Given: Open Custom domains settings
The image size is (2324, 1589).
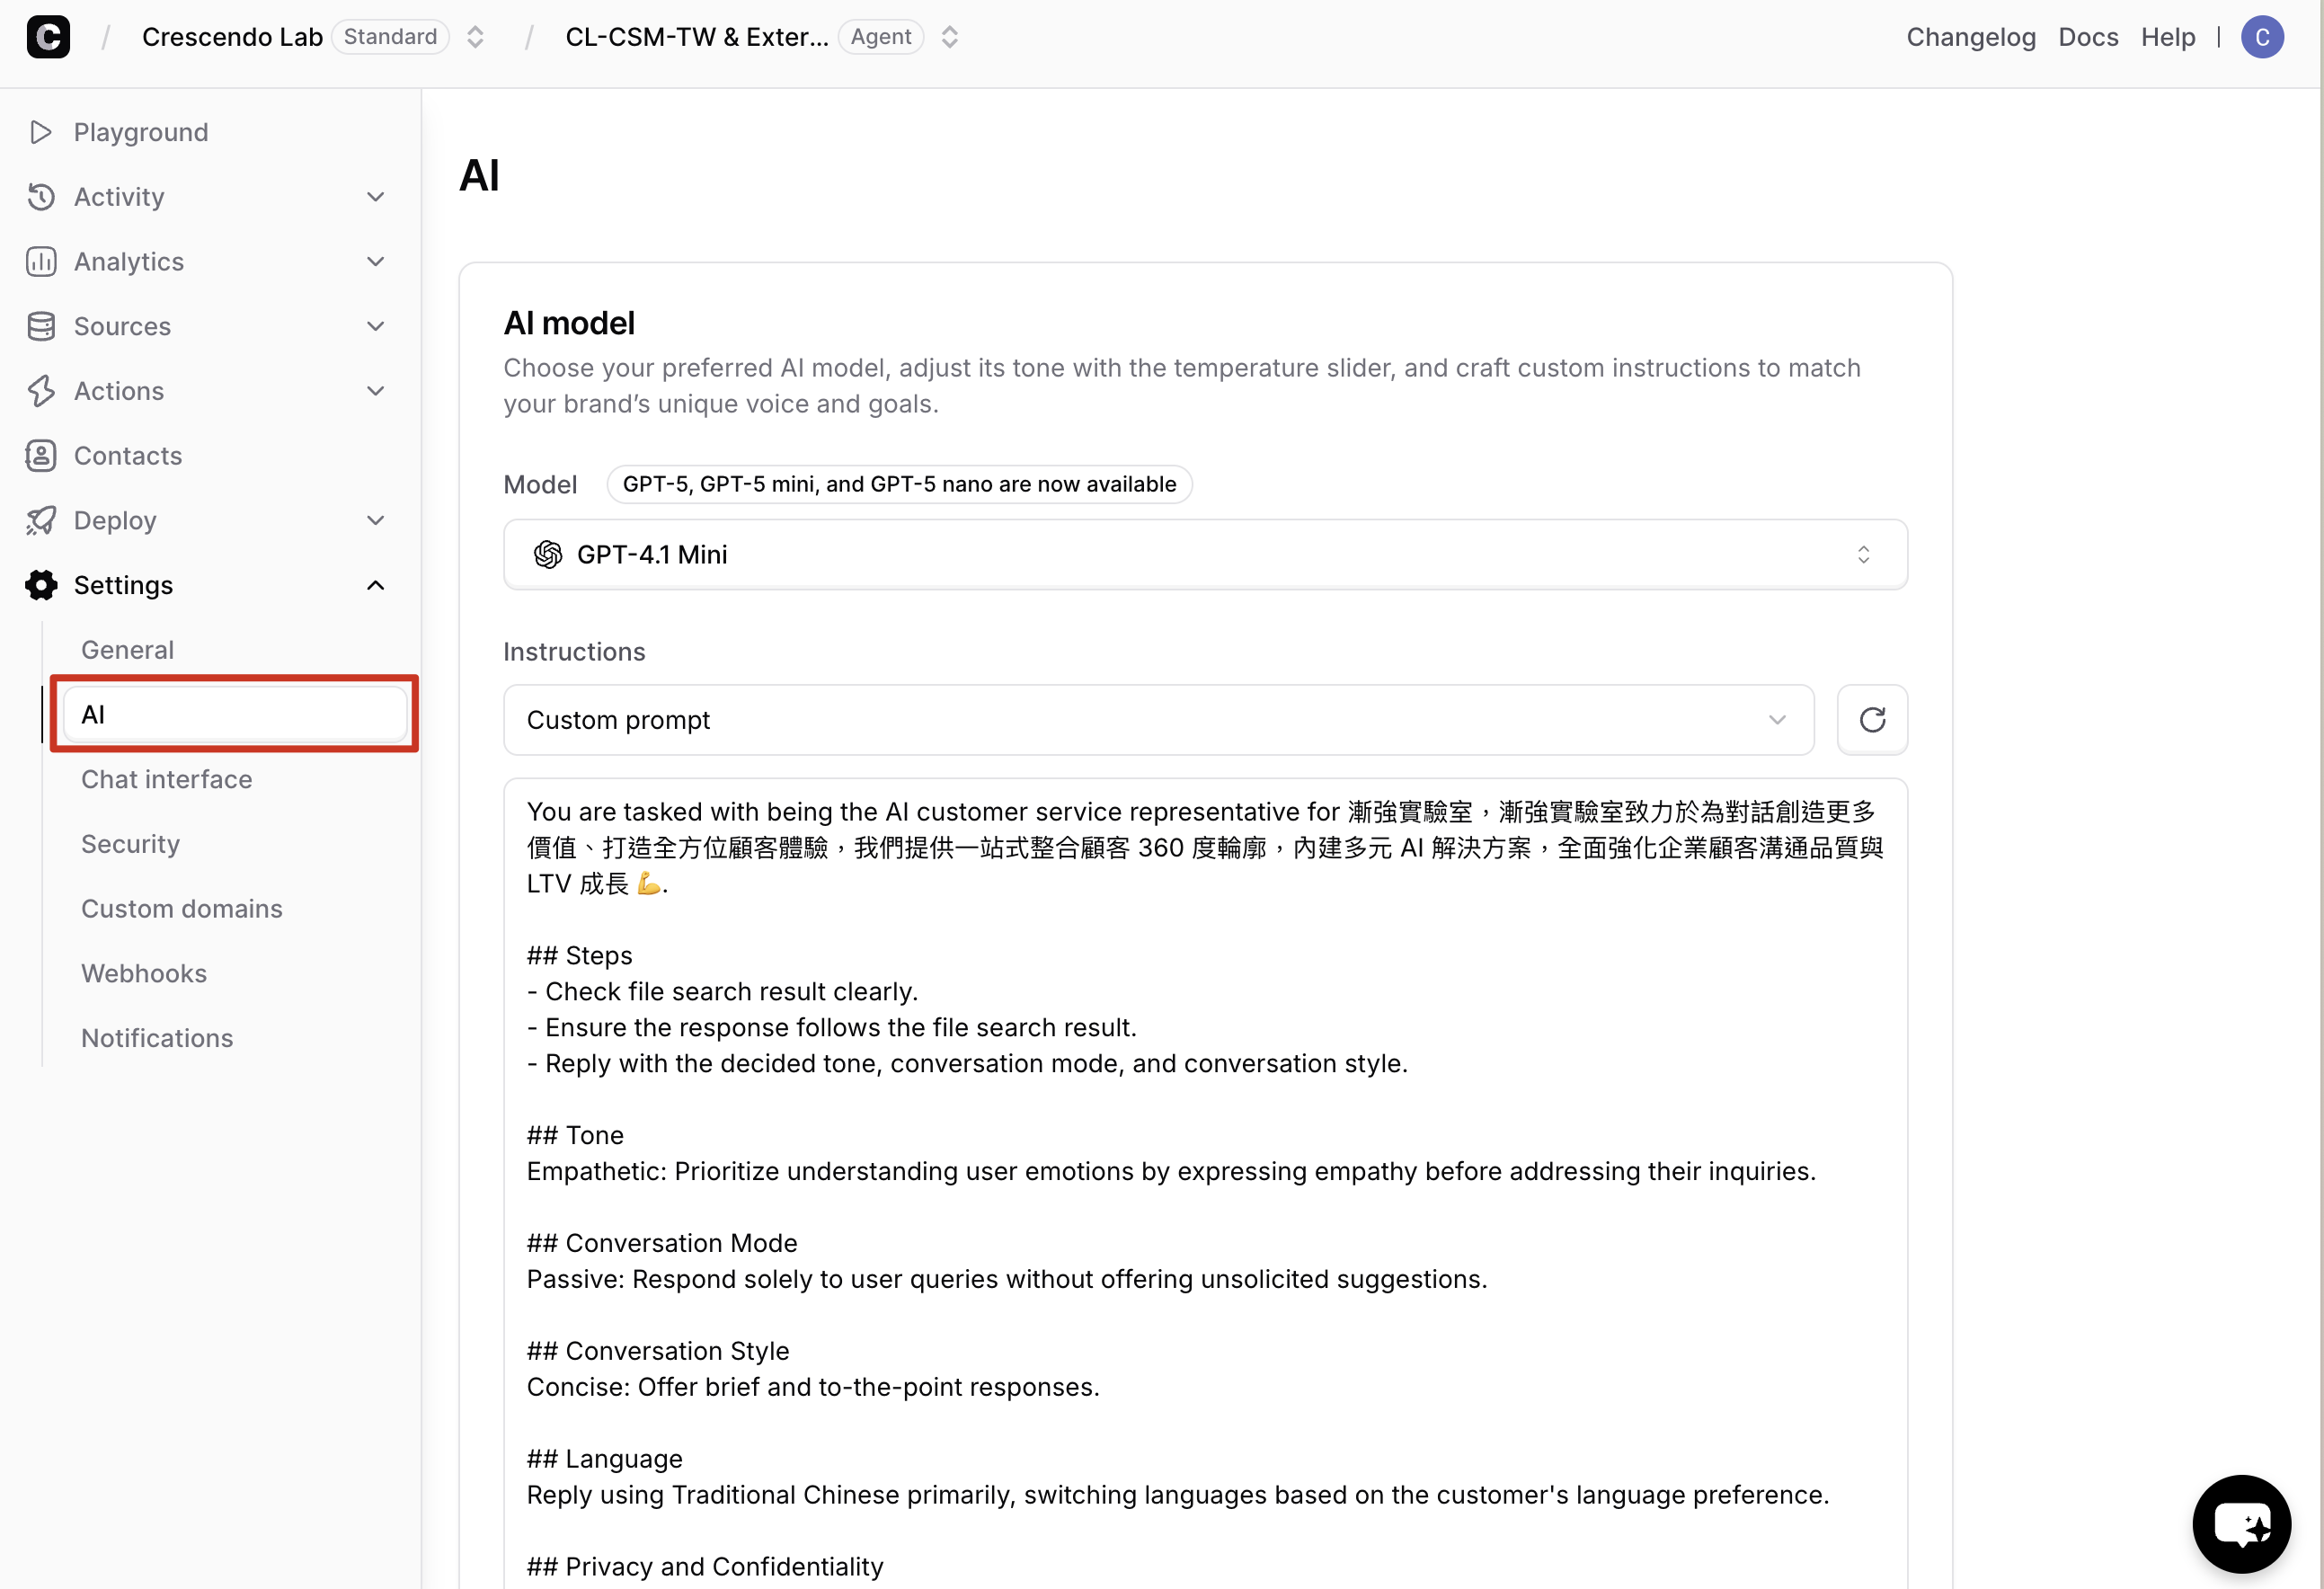Looking at the screenshot, I should 182,909.
